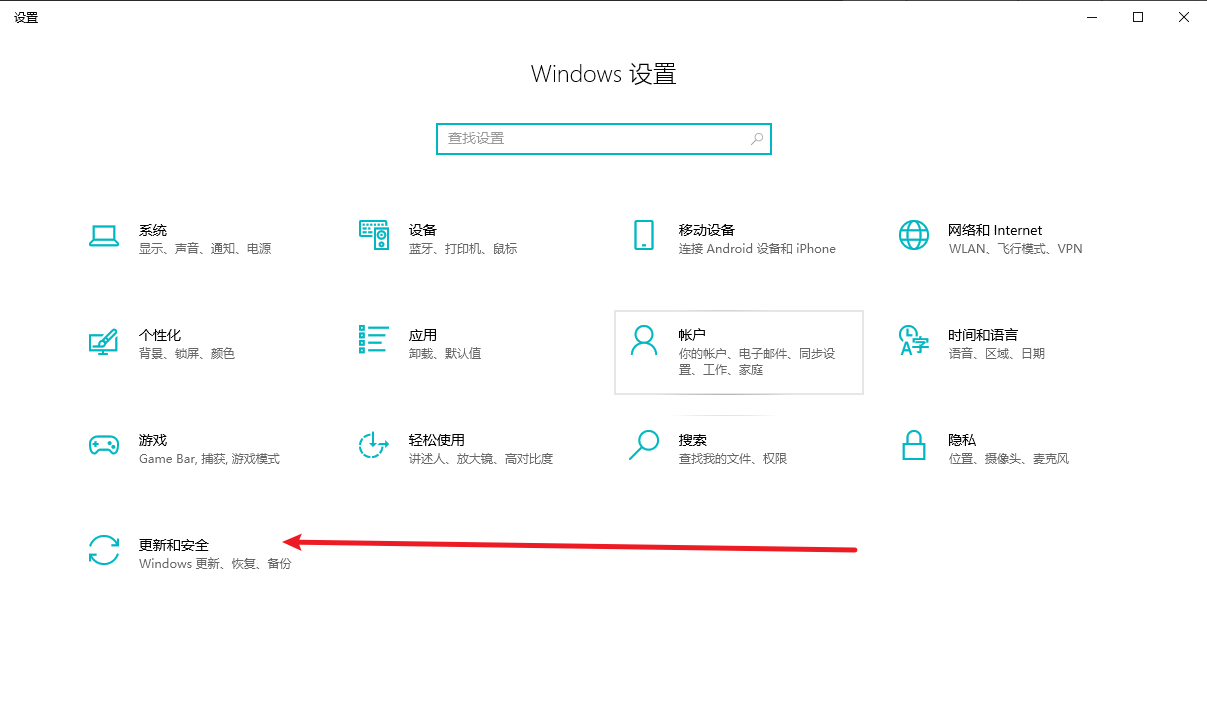
Task: Open the 系统 laptop icon
Action: tap(104, 236)
